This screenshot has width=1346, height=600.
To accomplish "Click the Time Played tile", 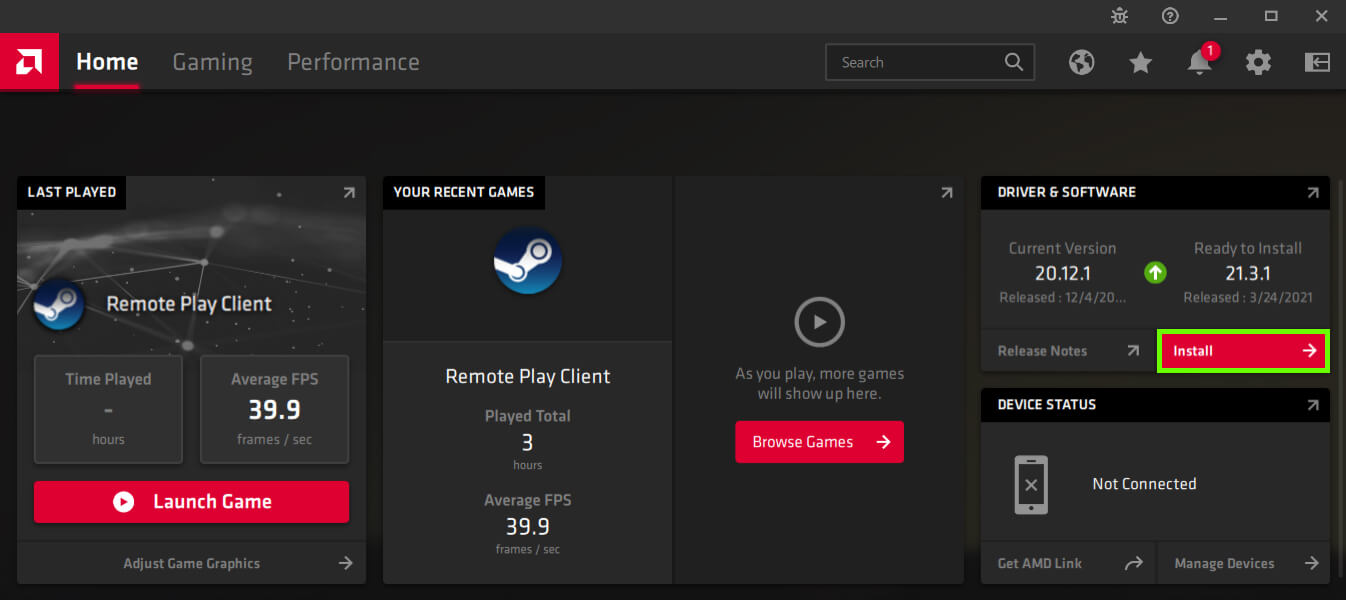I will pyautogui.click(x=108, y=409).
